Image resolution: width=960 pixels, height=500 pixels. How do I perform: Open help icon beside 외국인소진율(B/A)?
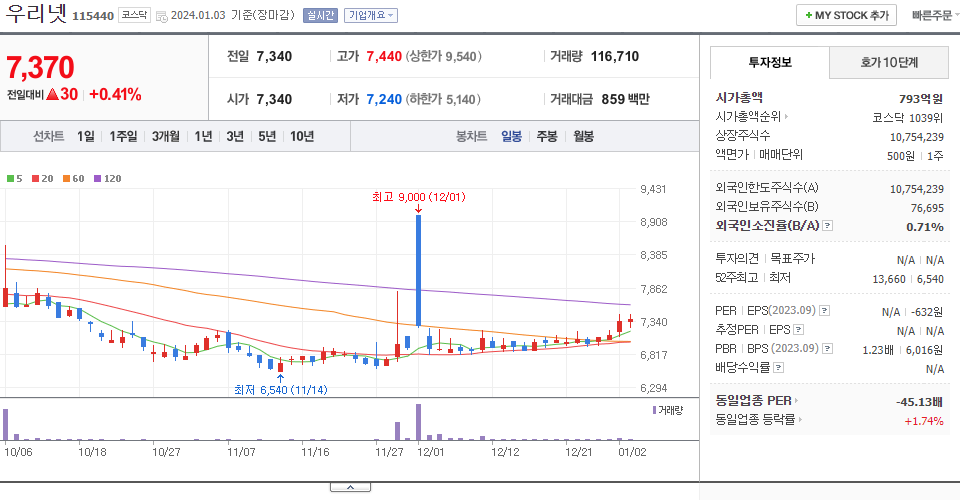tap(827, 226)
